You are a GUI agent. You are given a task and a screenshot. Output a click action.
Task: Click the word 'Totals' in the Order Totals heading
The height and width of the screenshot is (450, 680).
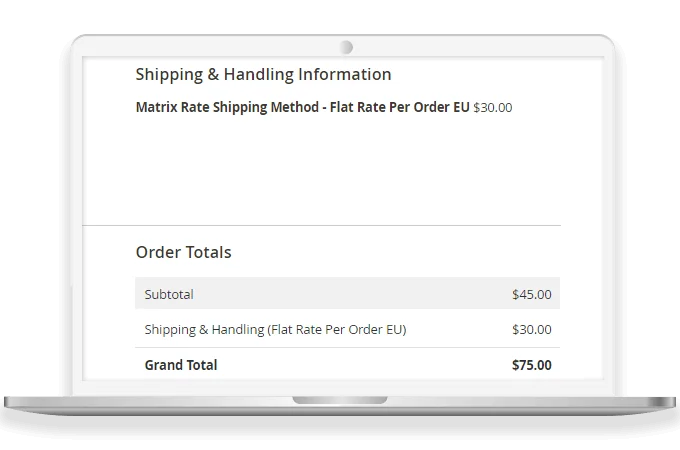point(209,252)
